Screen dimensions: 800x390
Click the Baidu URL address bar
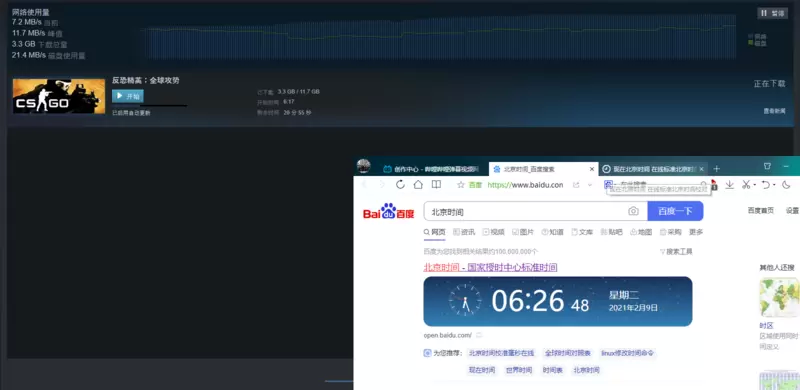526,185
